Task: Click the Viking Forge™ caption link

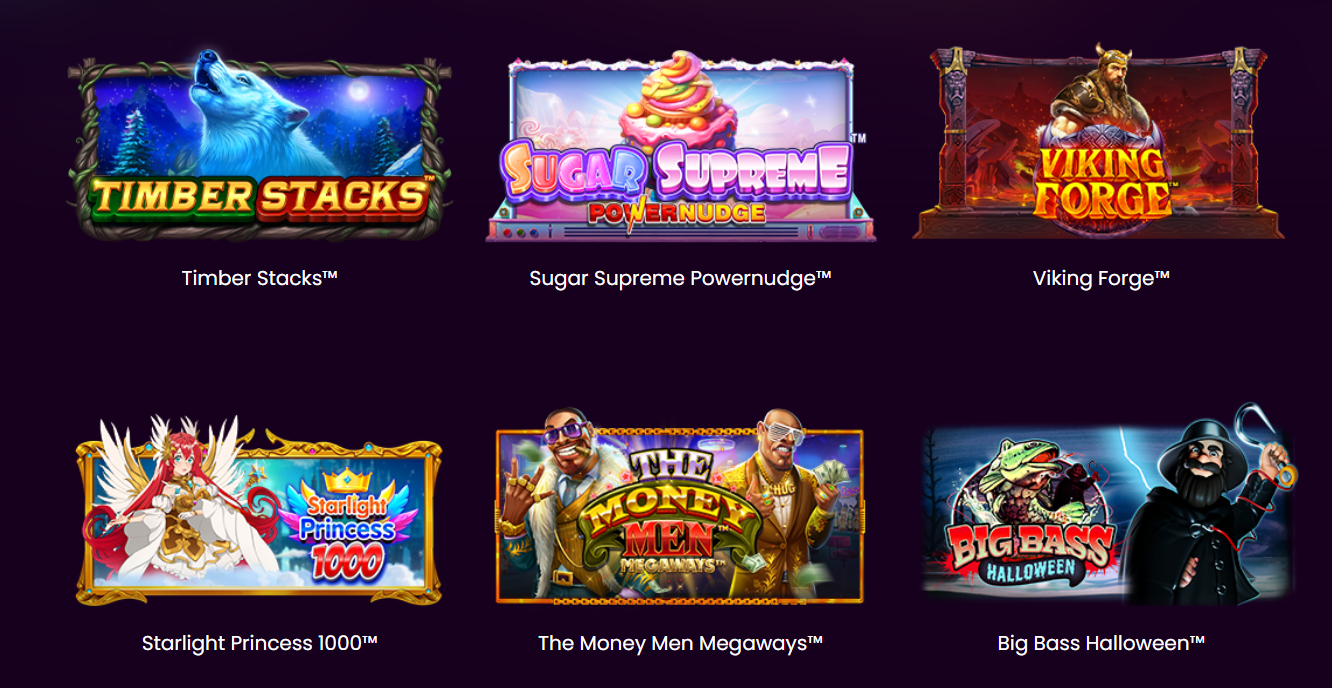Action: point(1101,278)
